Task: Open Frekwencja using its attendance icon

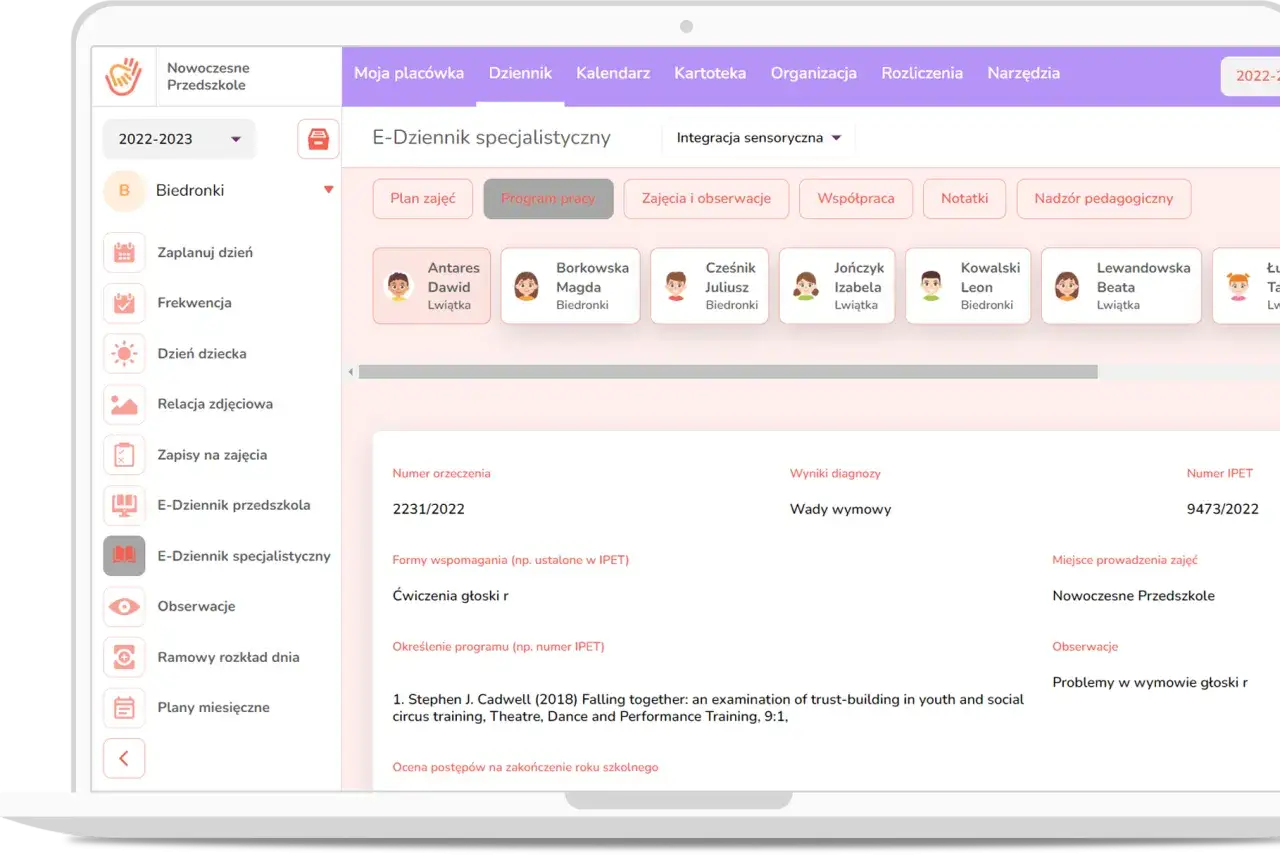Action: (124, 303)
